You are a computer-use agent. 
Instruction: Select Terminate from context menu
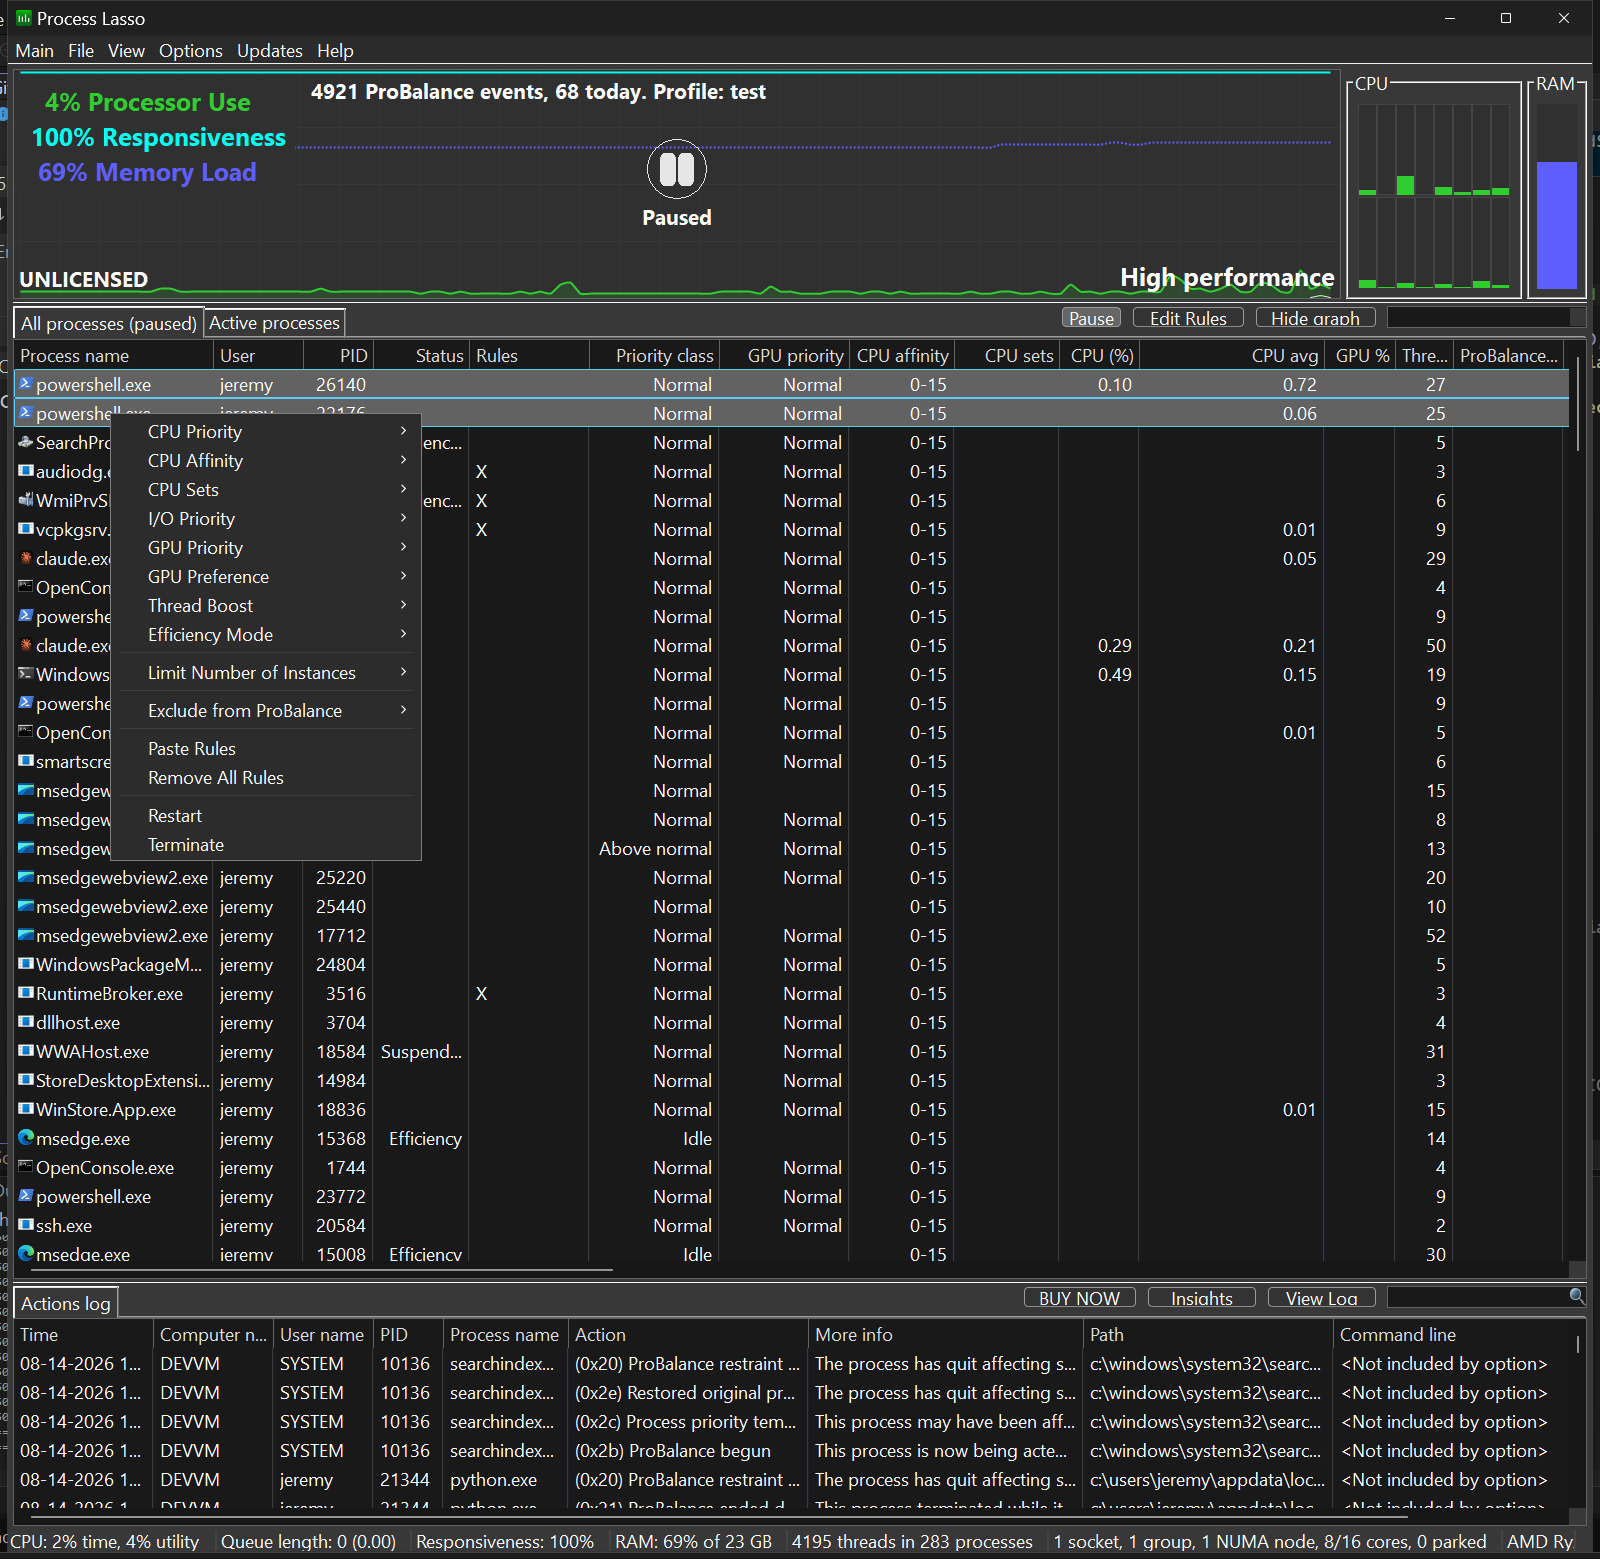click(266, 844)
